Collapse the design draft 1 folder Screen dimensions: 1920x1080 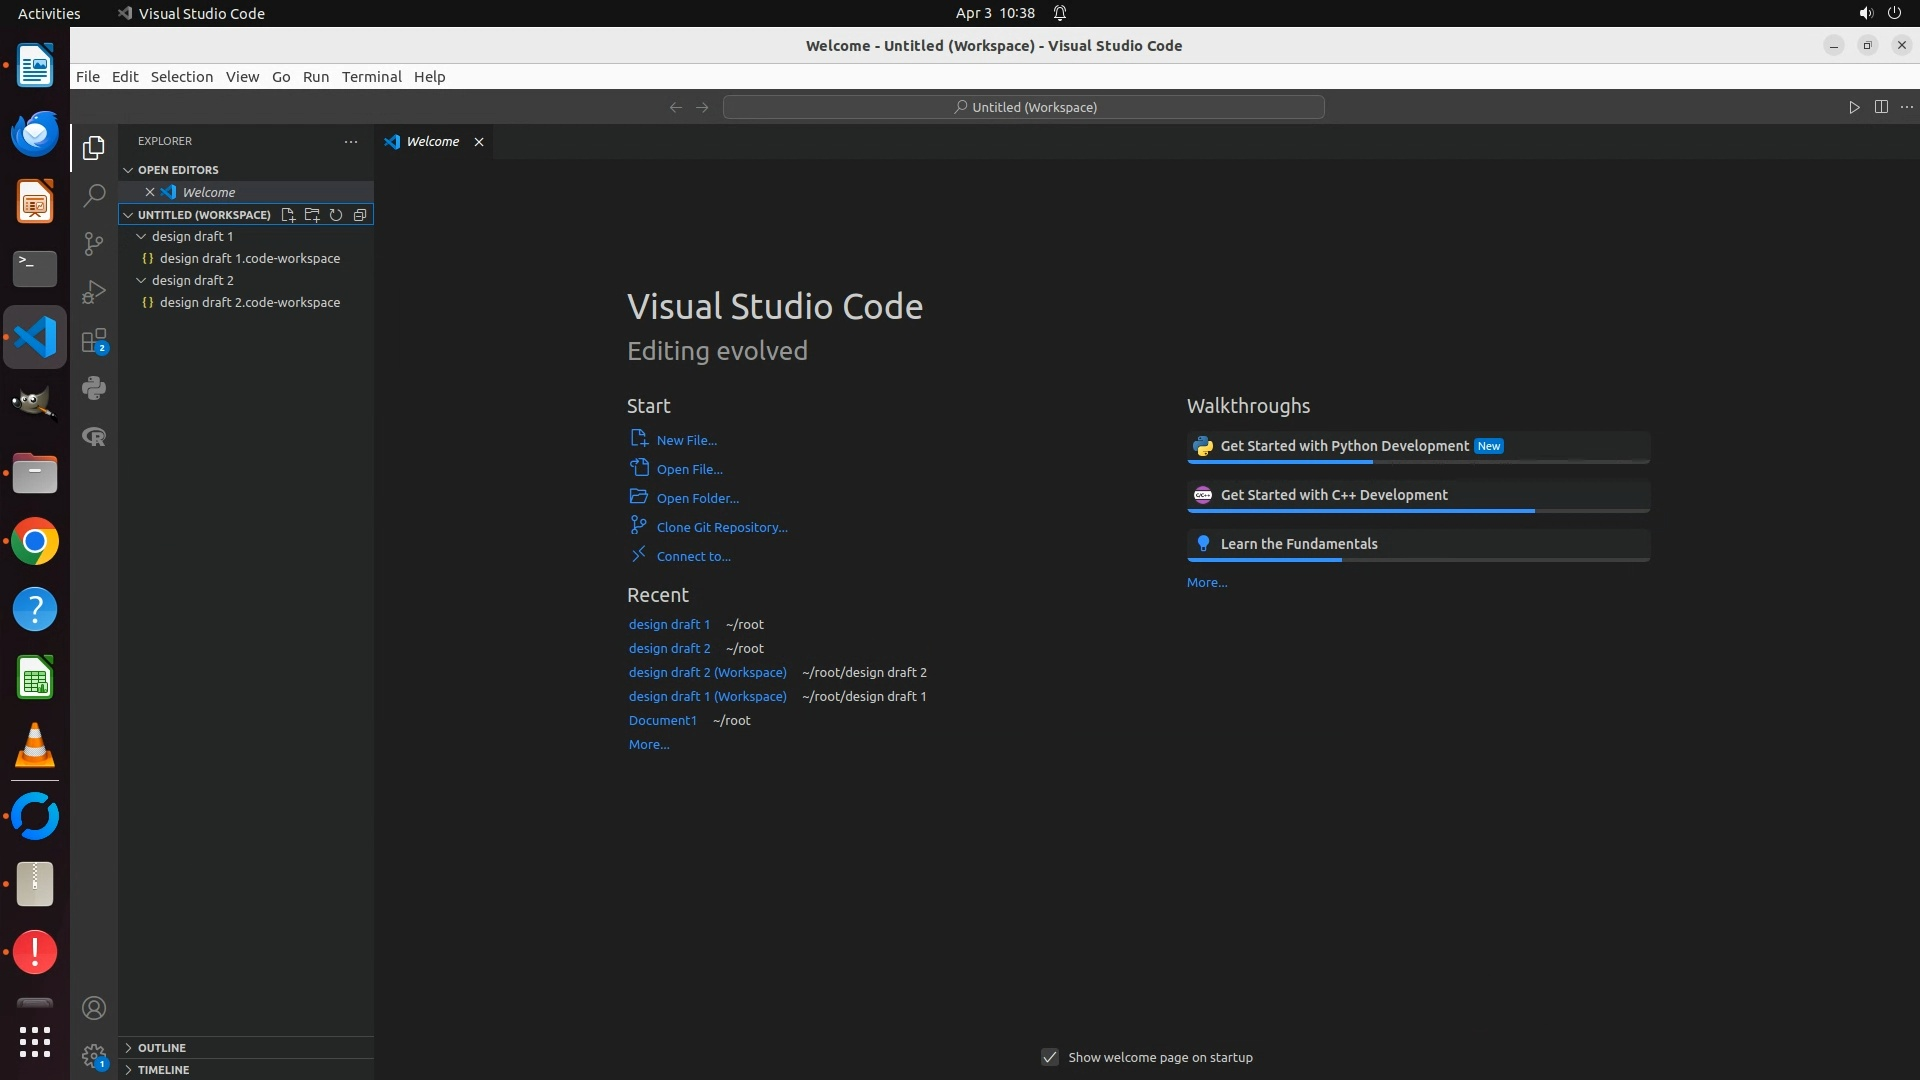[141, 237]
